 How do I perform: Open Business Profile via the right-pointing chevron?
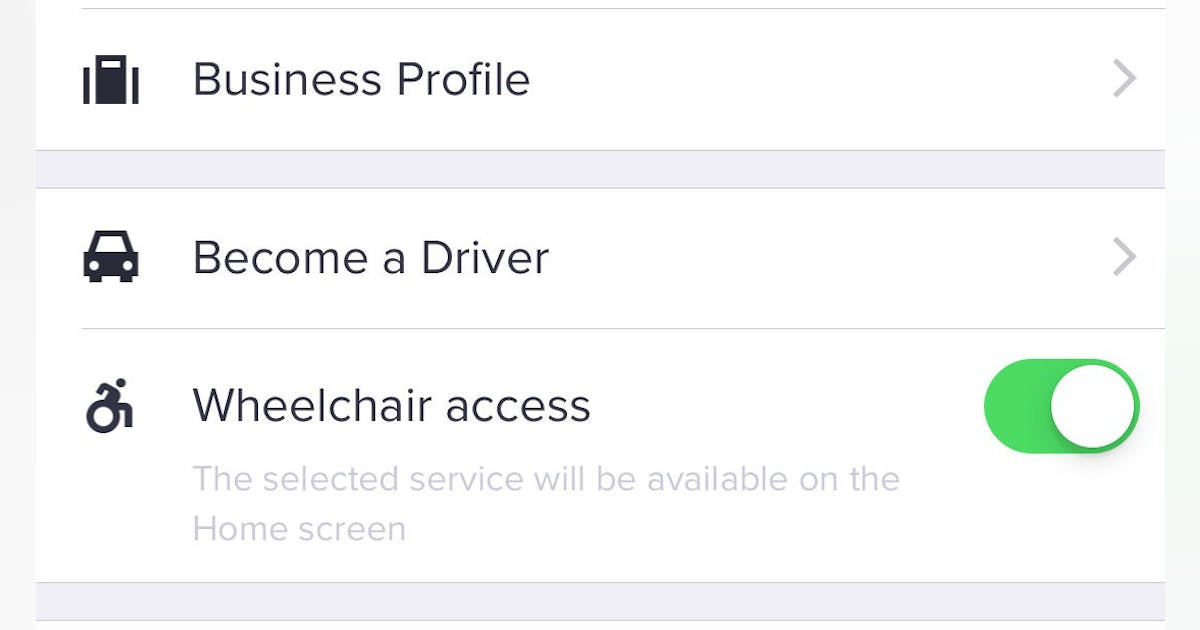click(1124, 78)
